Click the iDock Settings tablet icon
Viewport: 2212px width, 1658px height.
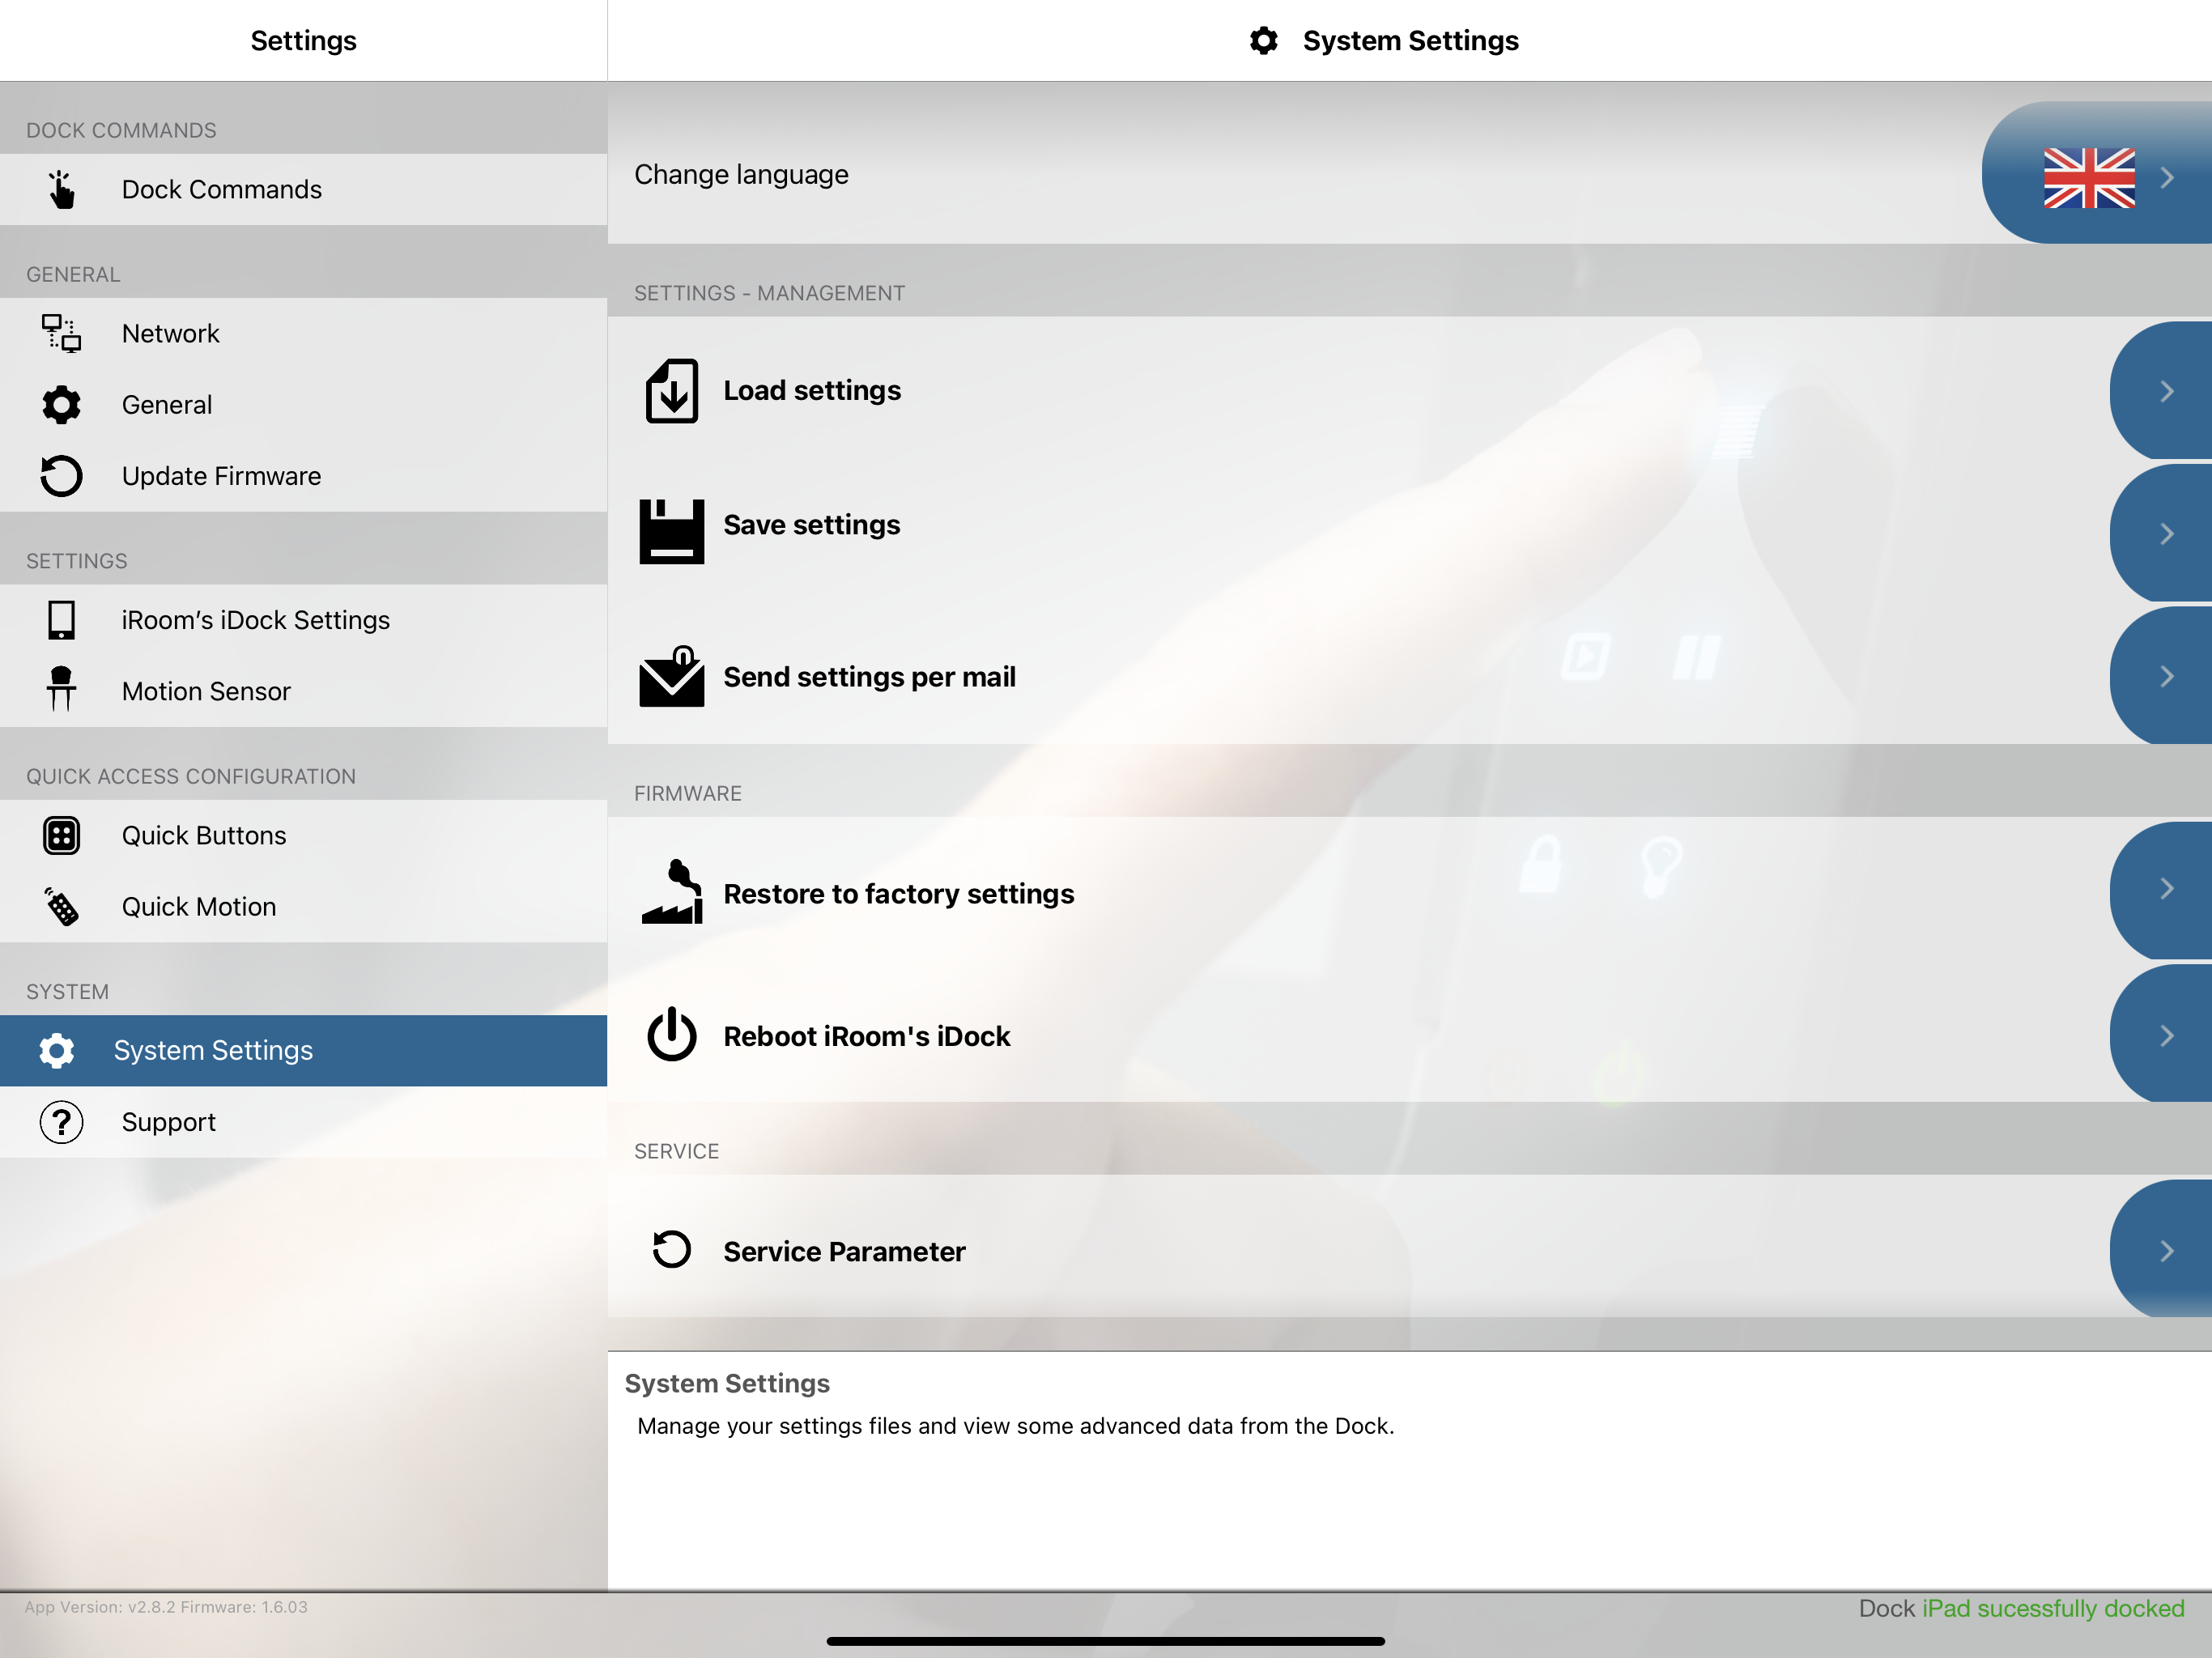point(61,620)
